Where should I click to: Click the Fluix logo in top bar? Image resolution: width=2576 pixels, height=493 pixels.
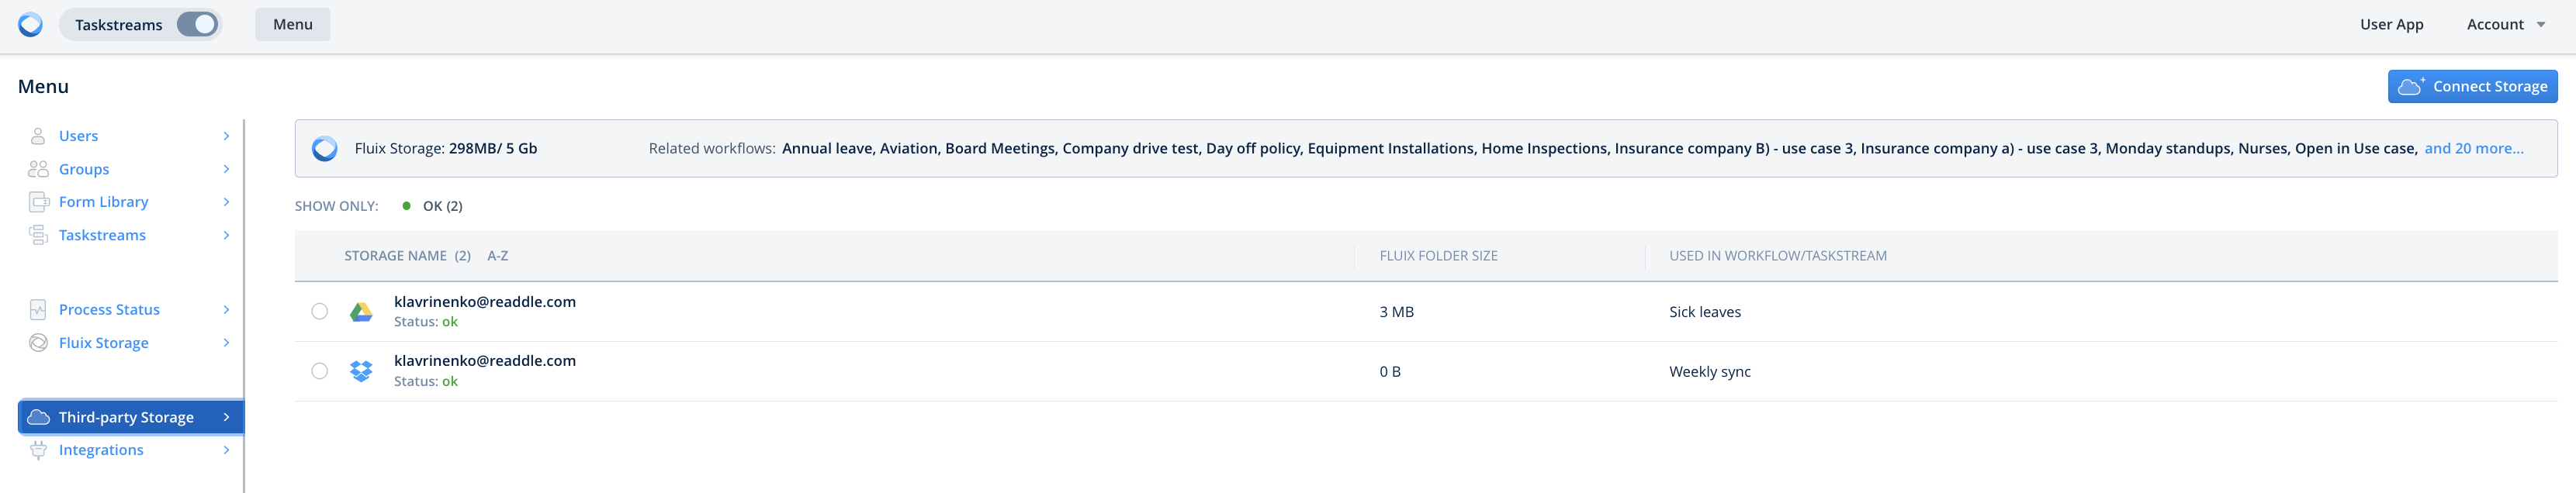[x=31, y=25]
